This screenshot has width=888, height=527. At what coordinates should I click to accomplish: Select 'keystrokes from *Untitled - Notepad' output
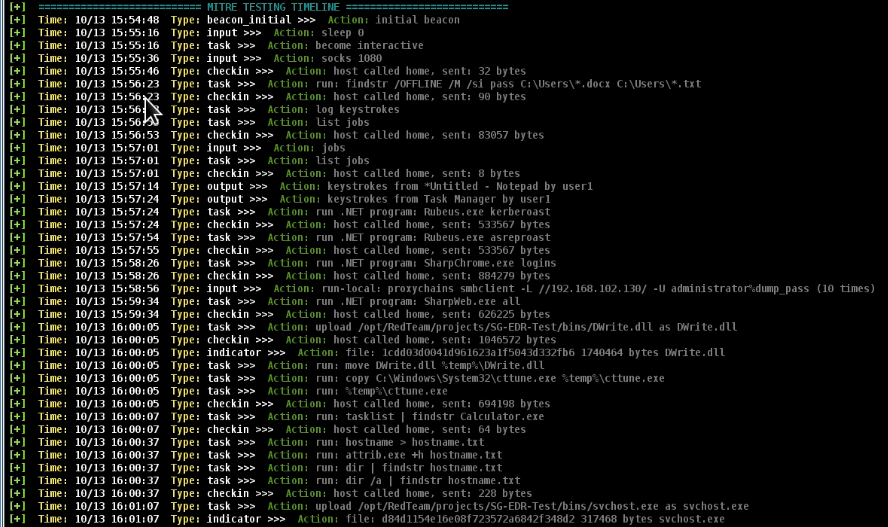click(x=460, y=186)
